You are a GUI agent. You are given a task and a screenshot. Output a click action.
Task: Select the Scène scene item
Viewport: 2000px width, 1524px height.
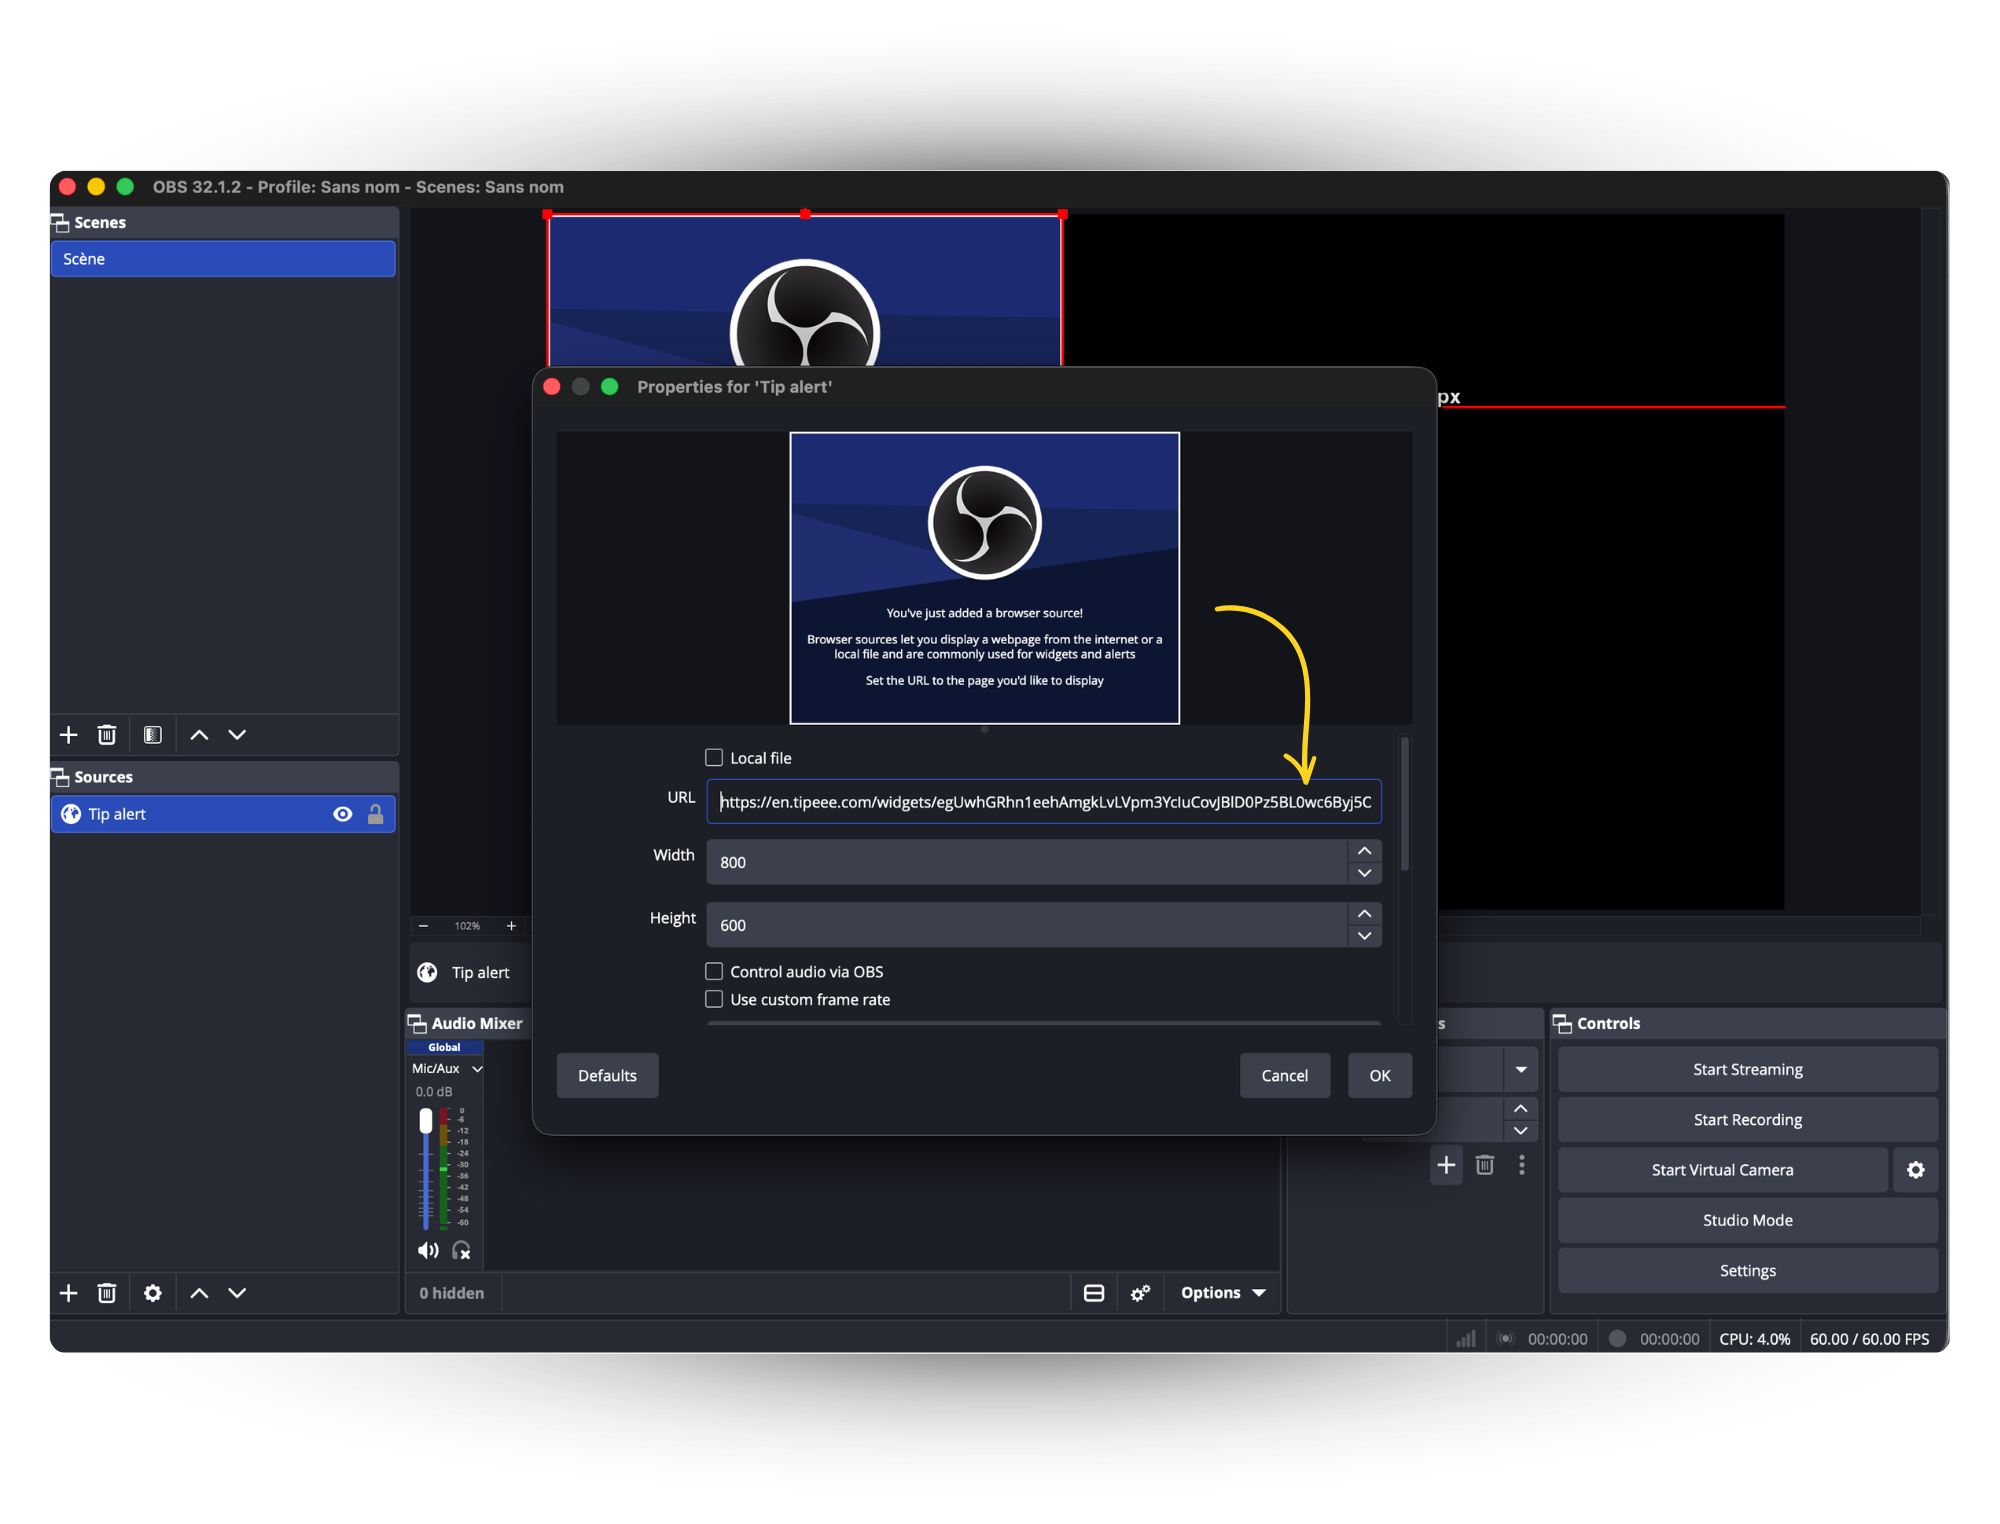coord(223,259)
